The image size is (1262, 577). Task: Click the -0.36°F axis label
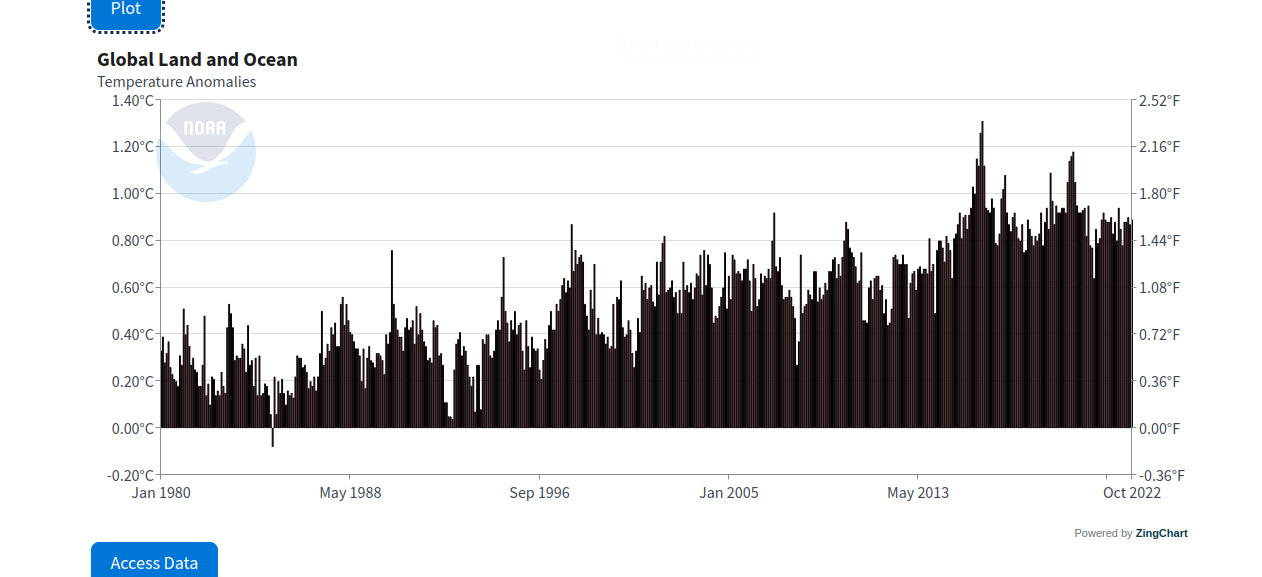tap(1161, 476)
